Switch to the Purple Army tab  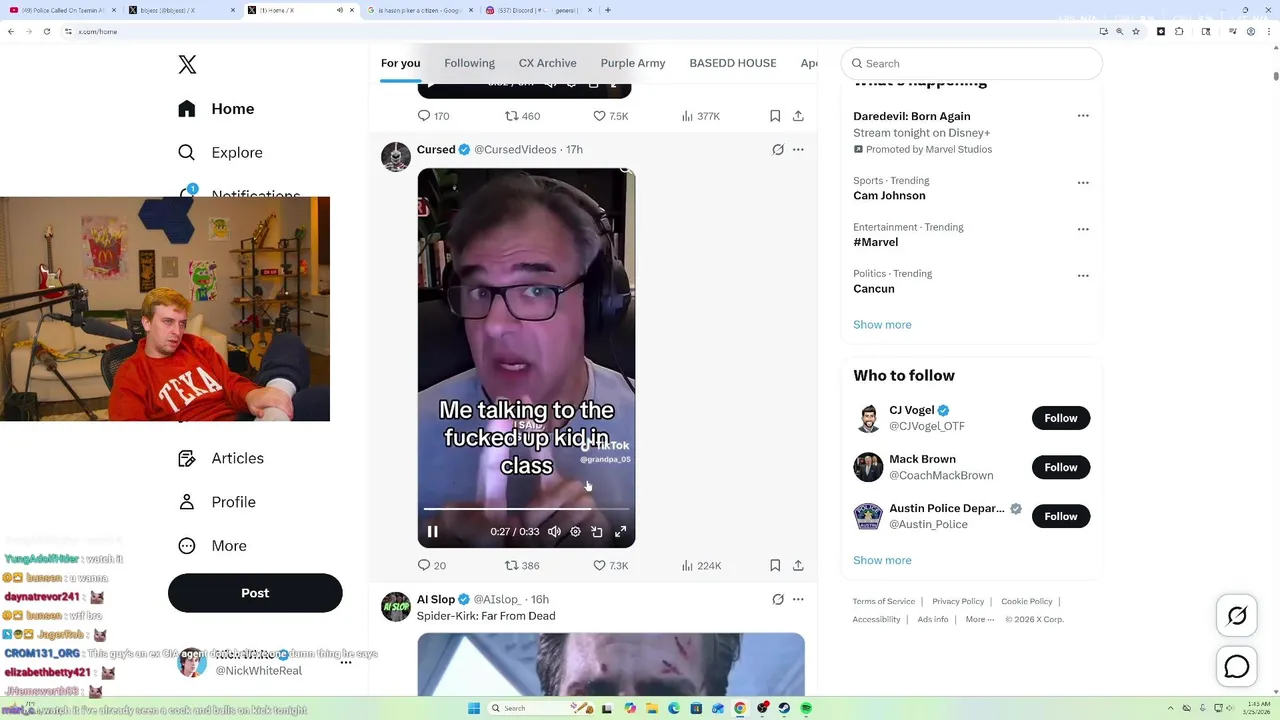point(632,63)
